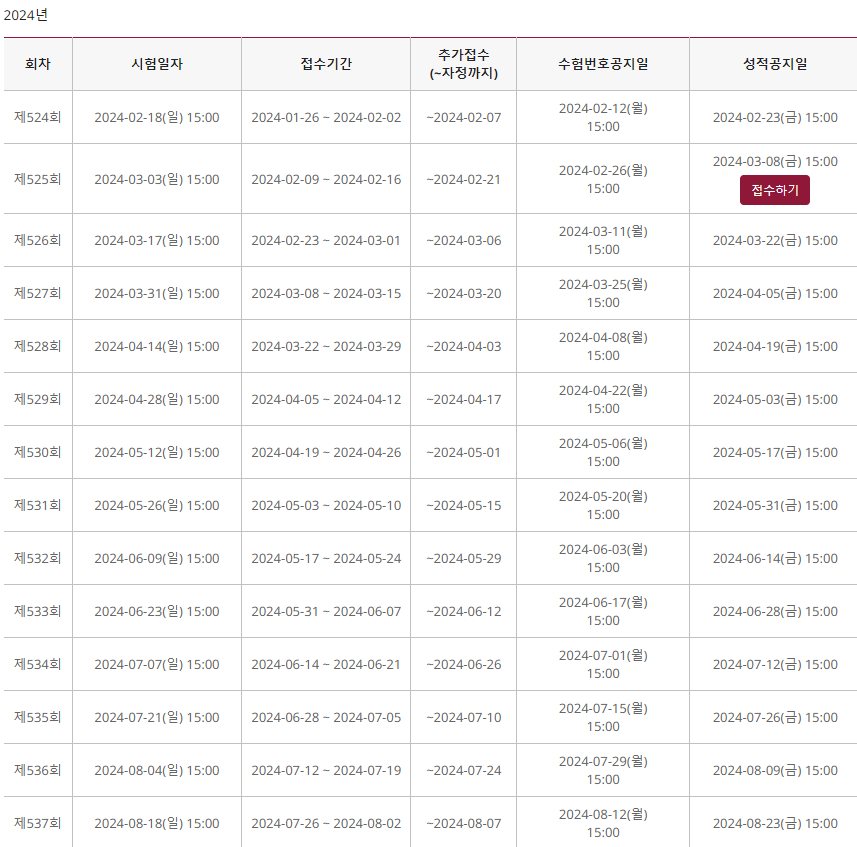This screenshot has width=857, height=847.
Task: Click exam number notice 2024-05-06(월) 15:00
Action: tap(603, 452)
